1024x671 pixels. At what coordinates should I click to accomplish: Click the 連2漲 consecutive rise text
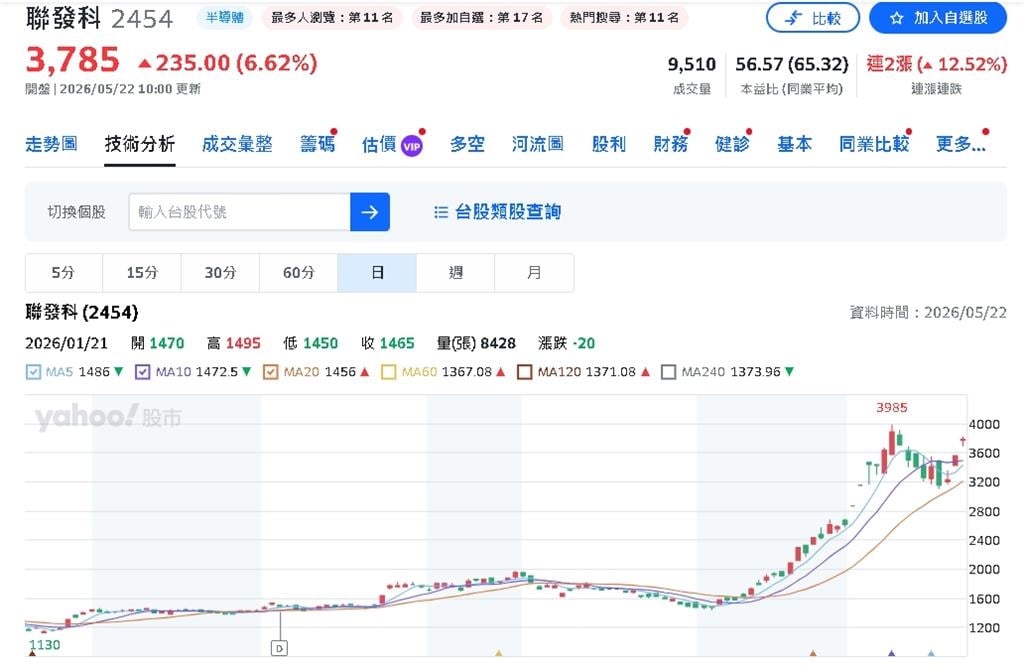tap(936, 64)
